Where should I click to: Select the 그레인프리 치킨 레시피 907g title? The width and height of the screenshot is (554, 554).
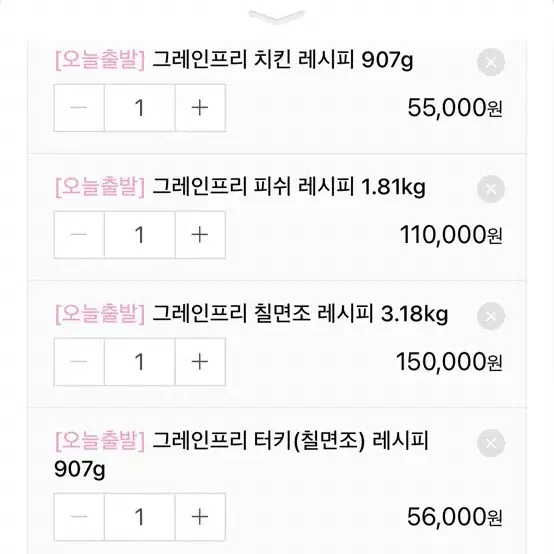pos(283,60)
